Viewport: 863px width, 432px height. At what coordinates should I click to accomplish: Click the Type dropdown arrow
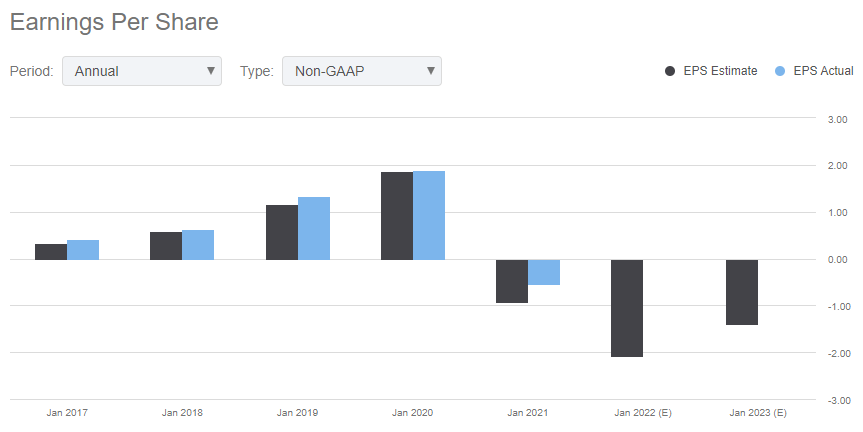click(x=430, y=71)
